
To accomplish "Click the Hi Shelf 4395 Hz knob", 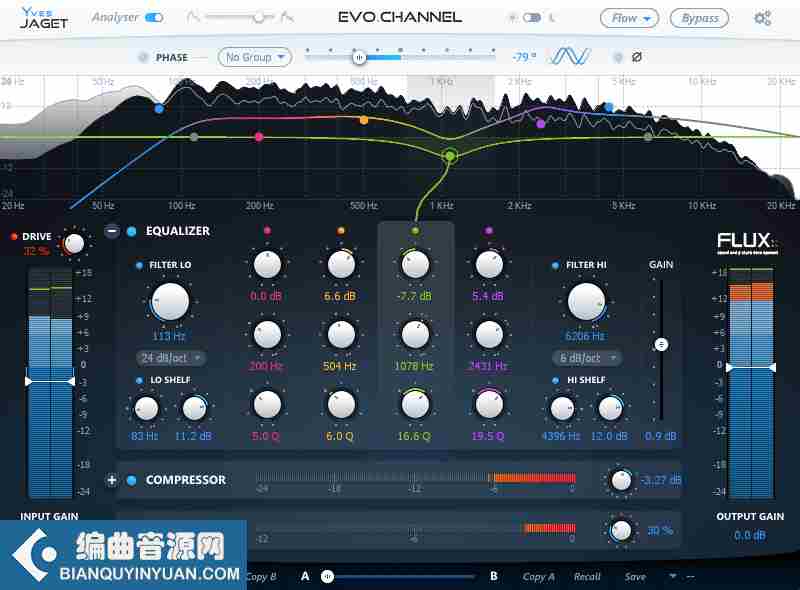I will (562, 408).
